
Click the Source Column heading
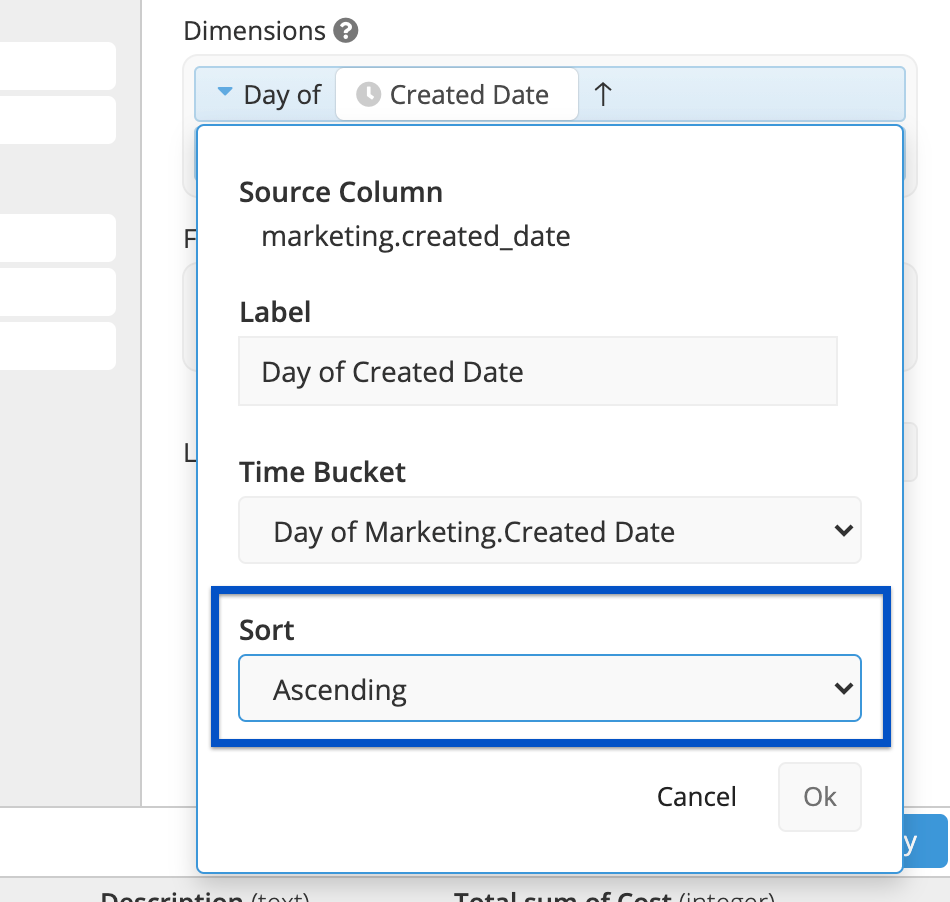pos(340,193)
